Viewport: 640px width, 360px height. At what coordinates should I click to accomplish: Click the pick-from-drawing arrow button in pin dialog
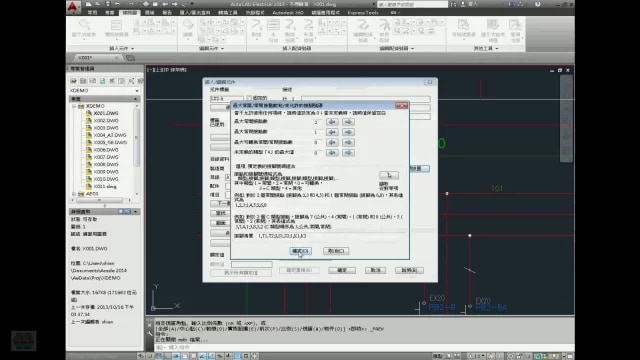[x=389, y=175]
